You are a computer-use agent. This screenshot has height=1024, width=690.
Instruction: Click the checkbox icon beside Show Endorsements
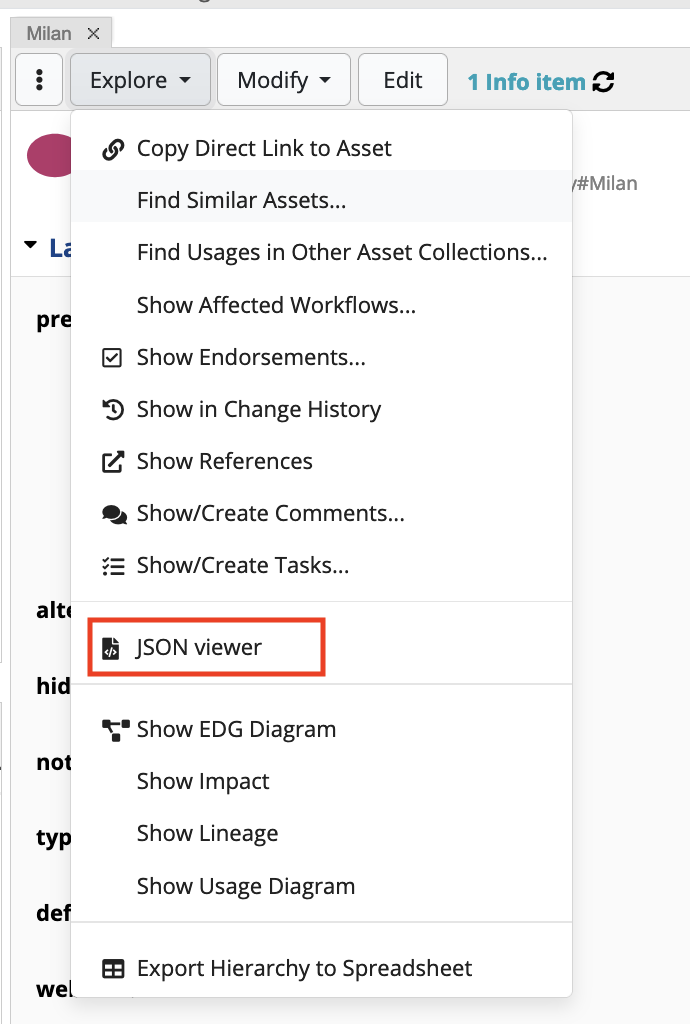112,356
